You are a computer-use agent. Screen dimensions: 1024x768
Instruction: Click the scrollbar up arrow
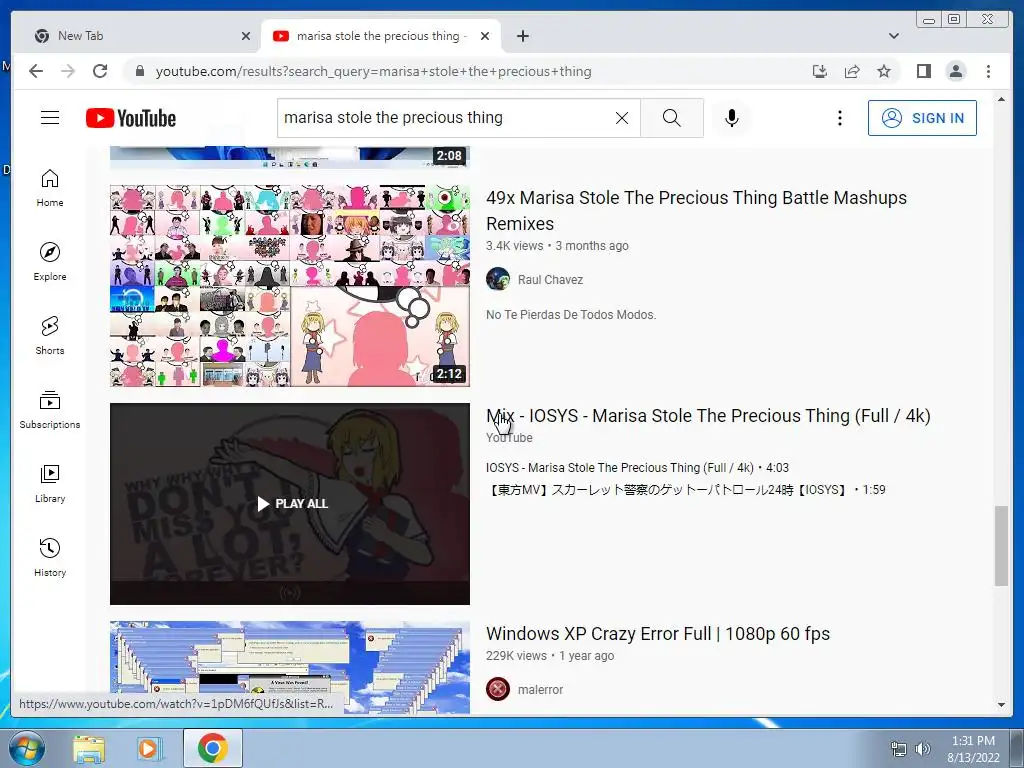click(x=1001, y=99)
